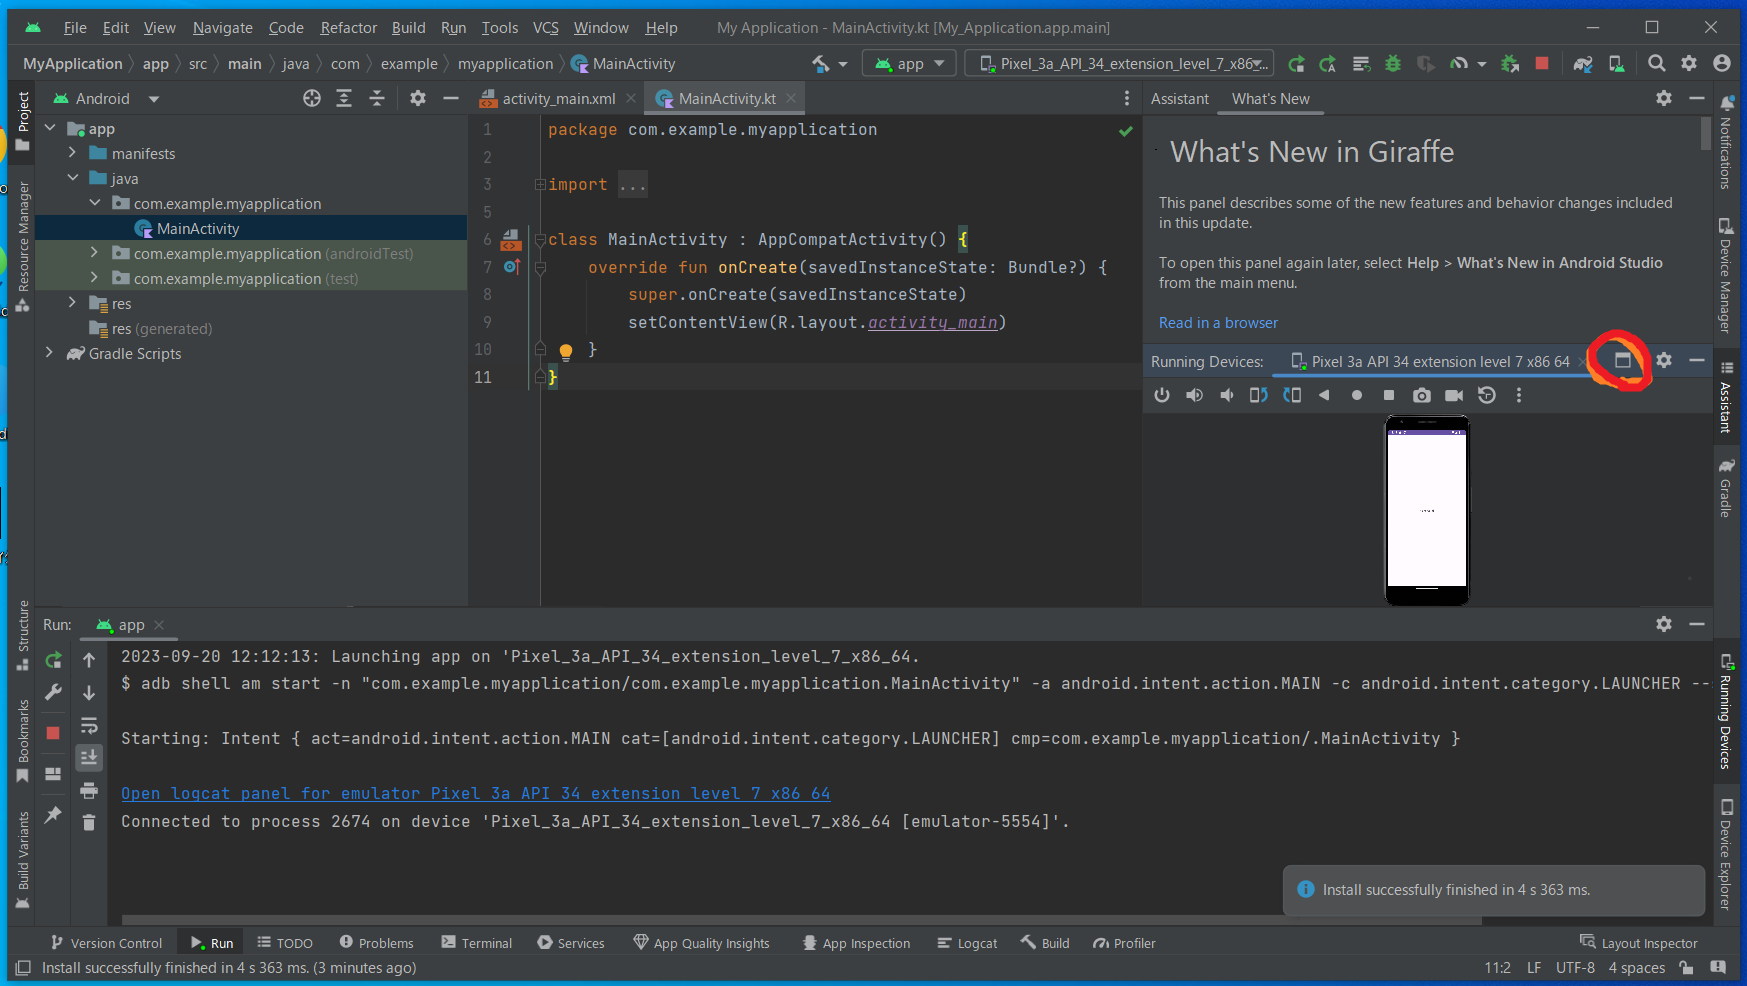The width and height of the screenshot is (1747, 986).
Task: Open Terminal tool window button
Action: point(476,943)
